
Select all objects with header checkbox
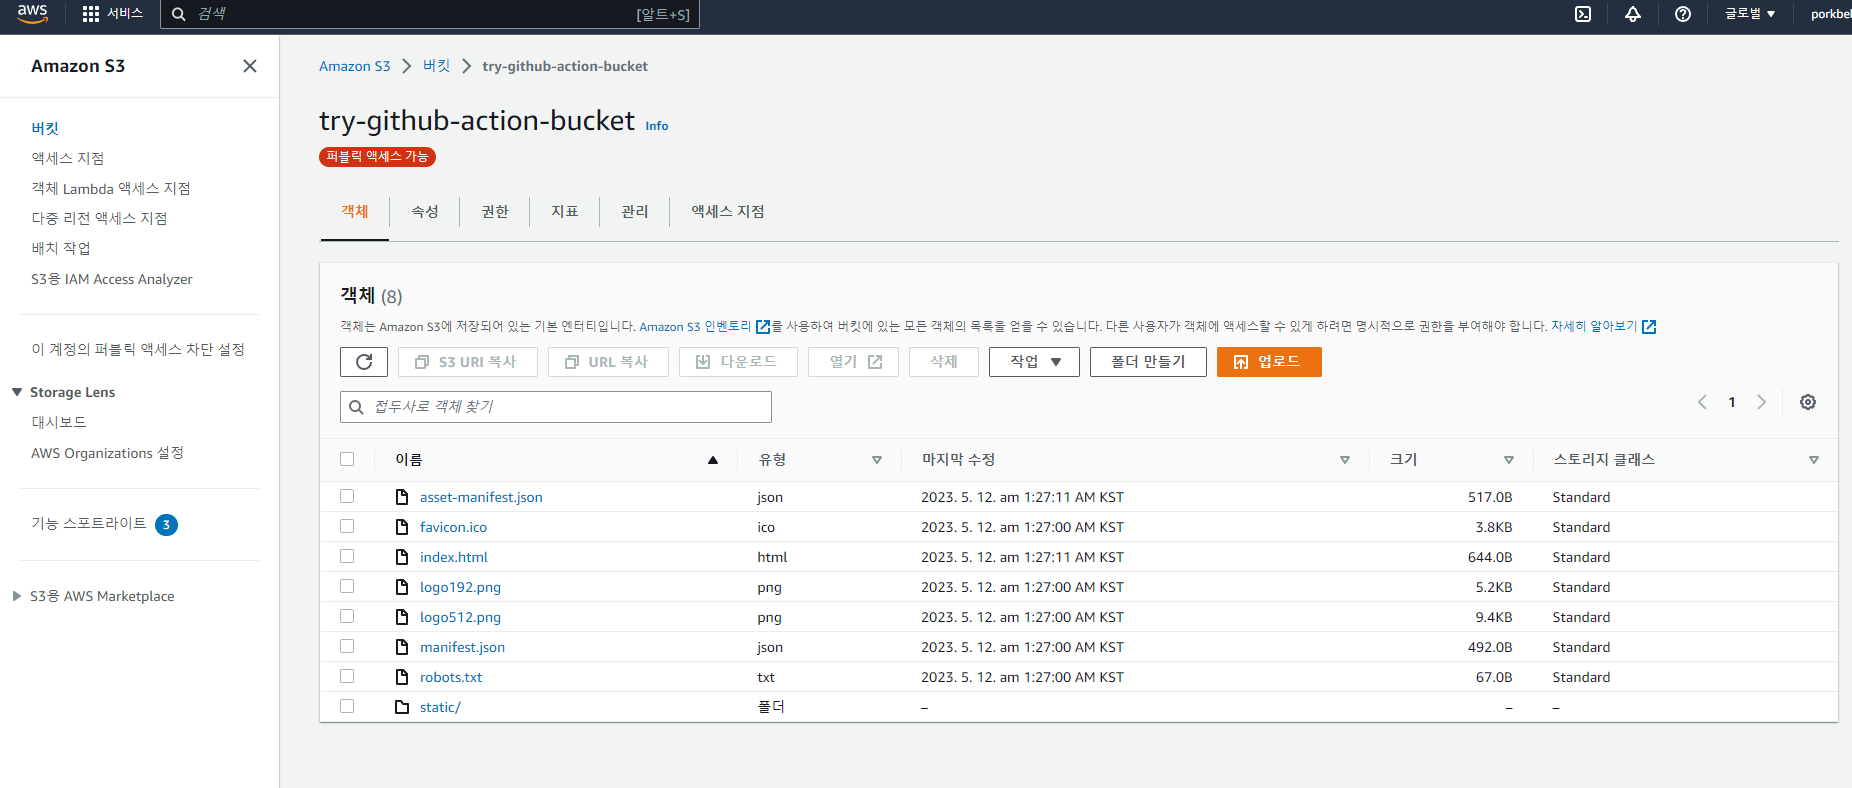(347, 459)
